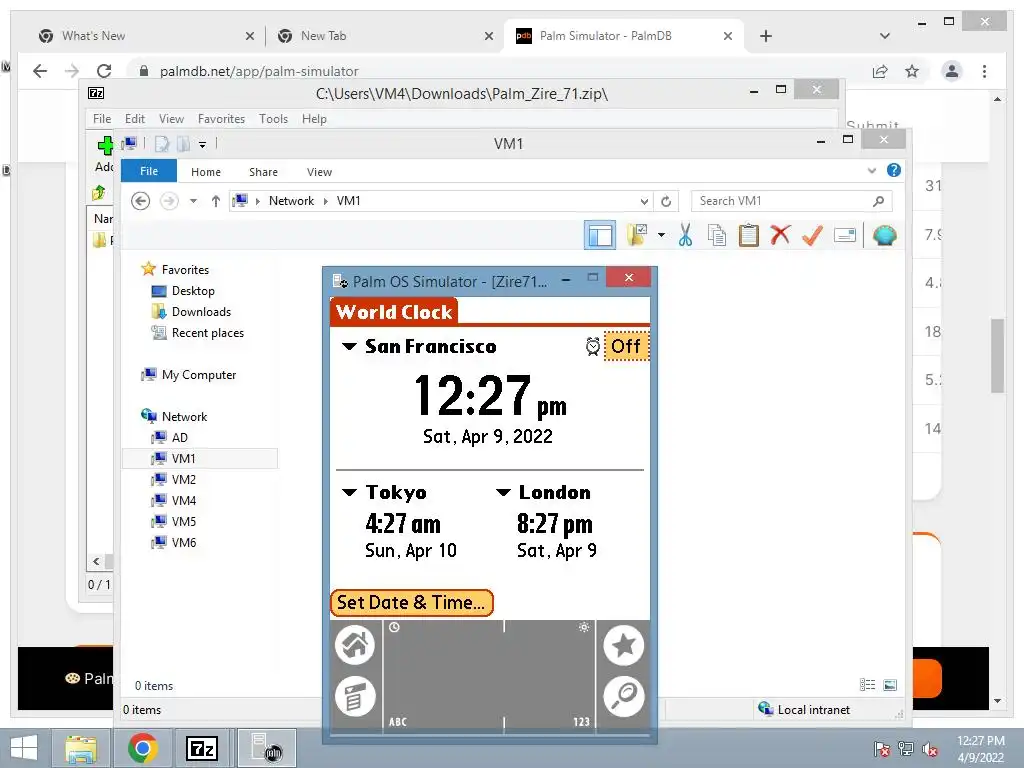The width and height of the screenshot is (1024, 768).
Task: Tap the small clock icon in Graffiti area
Action: pos(394,628)
